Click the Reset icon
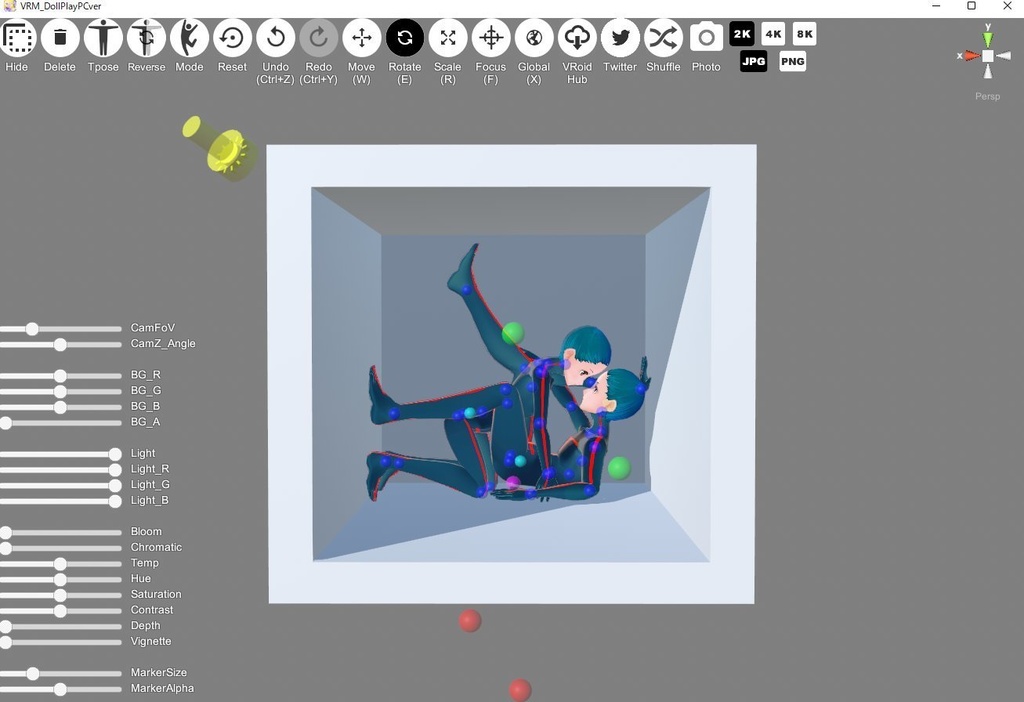 coord(232,38)
